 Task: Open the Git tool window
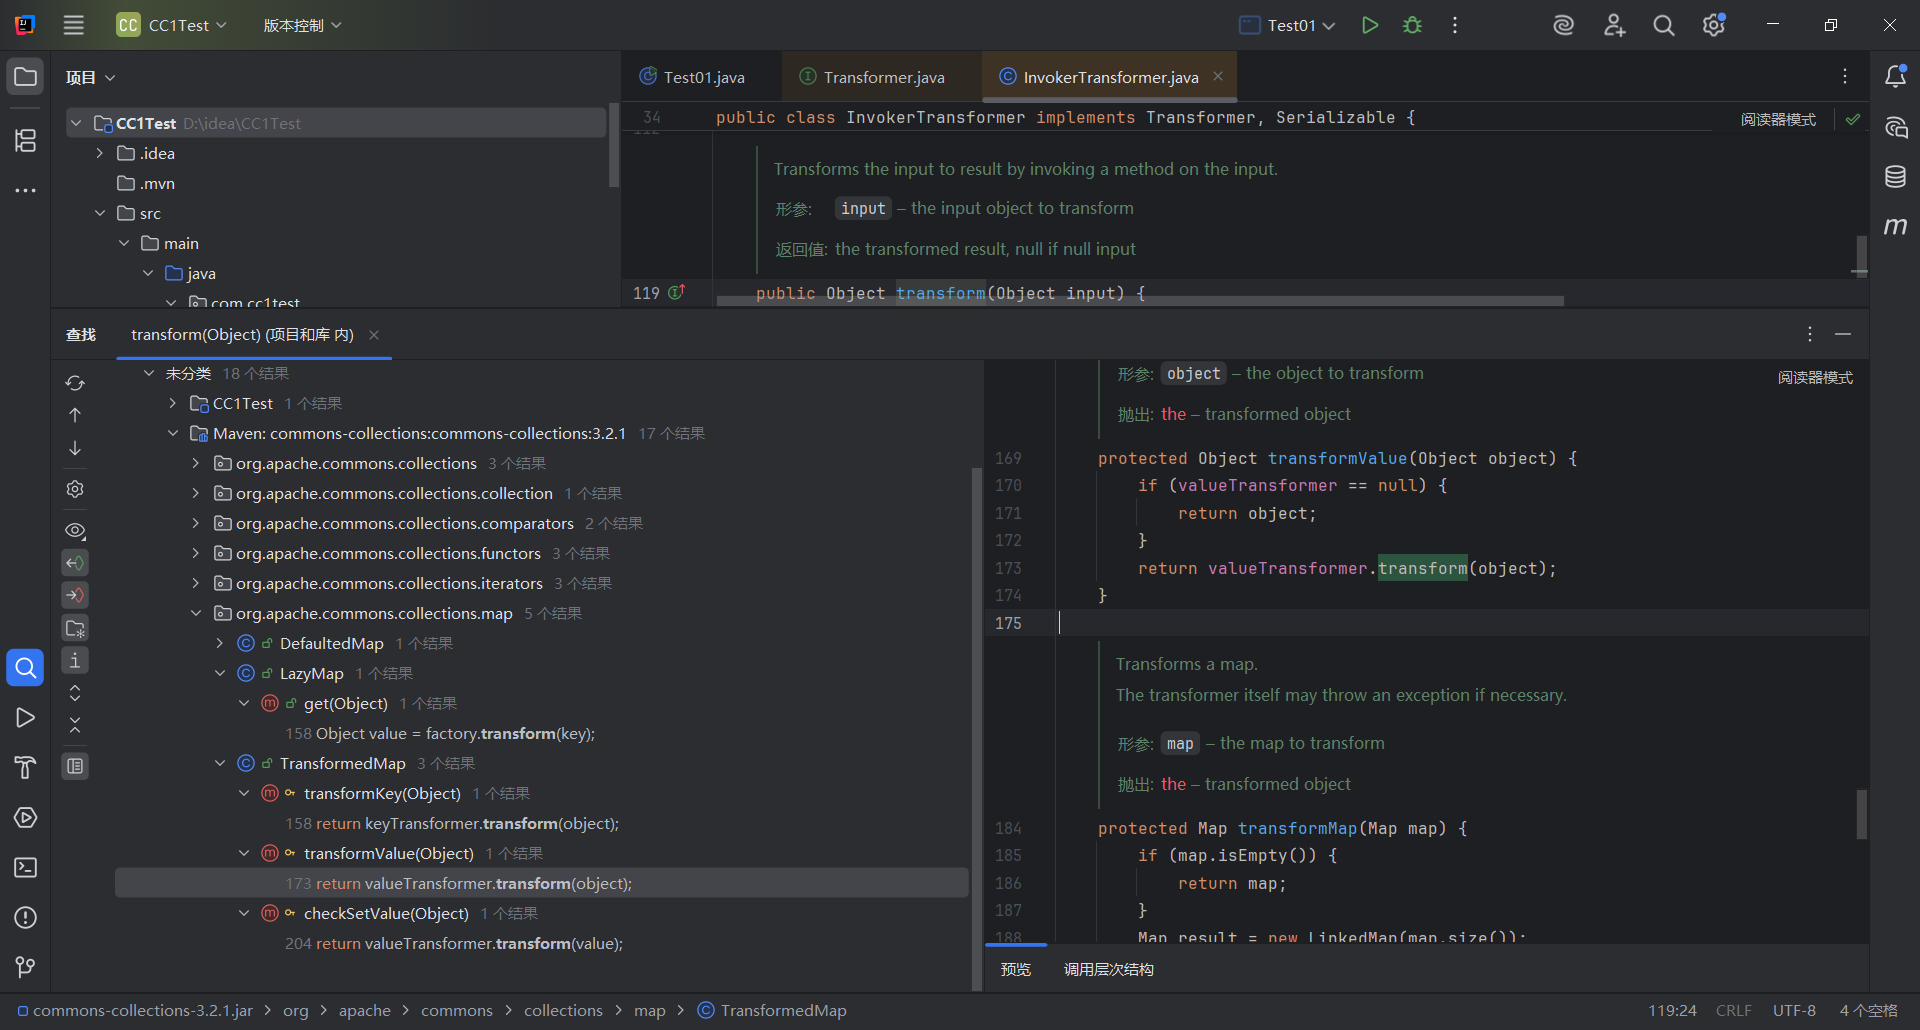click(25, 967)
